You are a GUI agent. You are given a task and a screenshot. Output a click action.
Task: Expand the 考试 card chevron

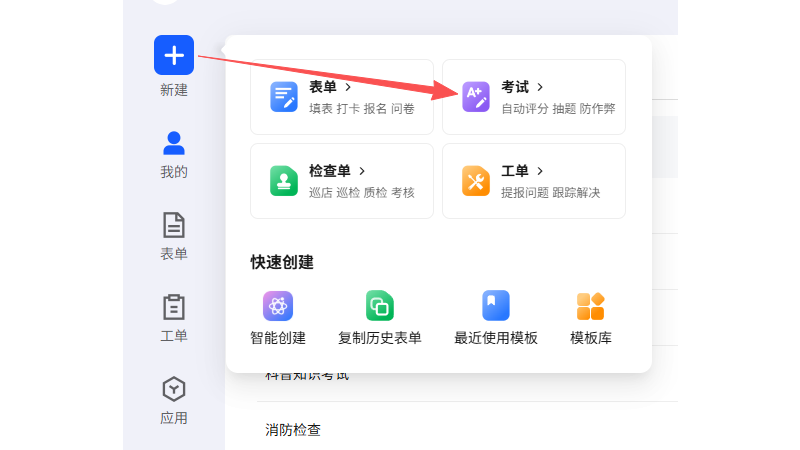[x=540, y=87]
